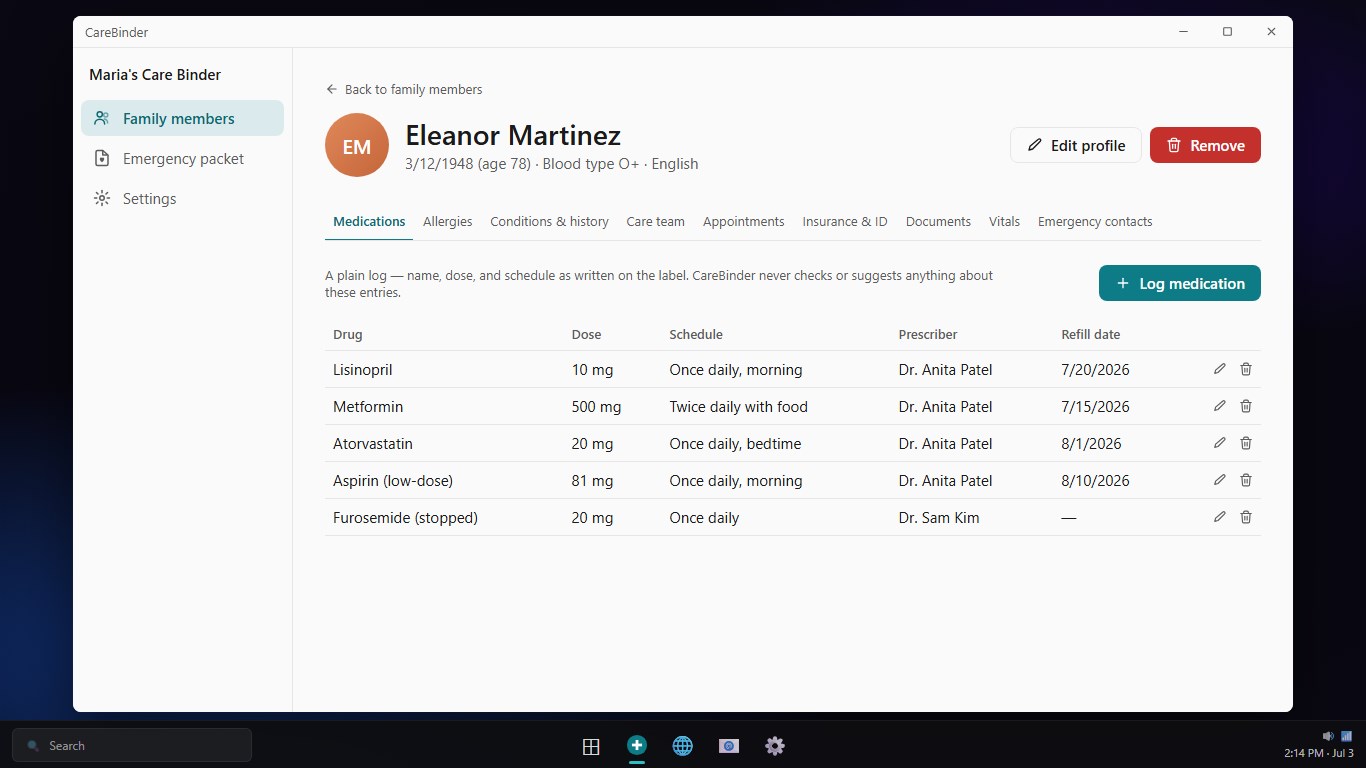
Task: Switch to the Documents tab
Action: [x=938, y=222]
